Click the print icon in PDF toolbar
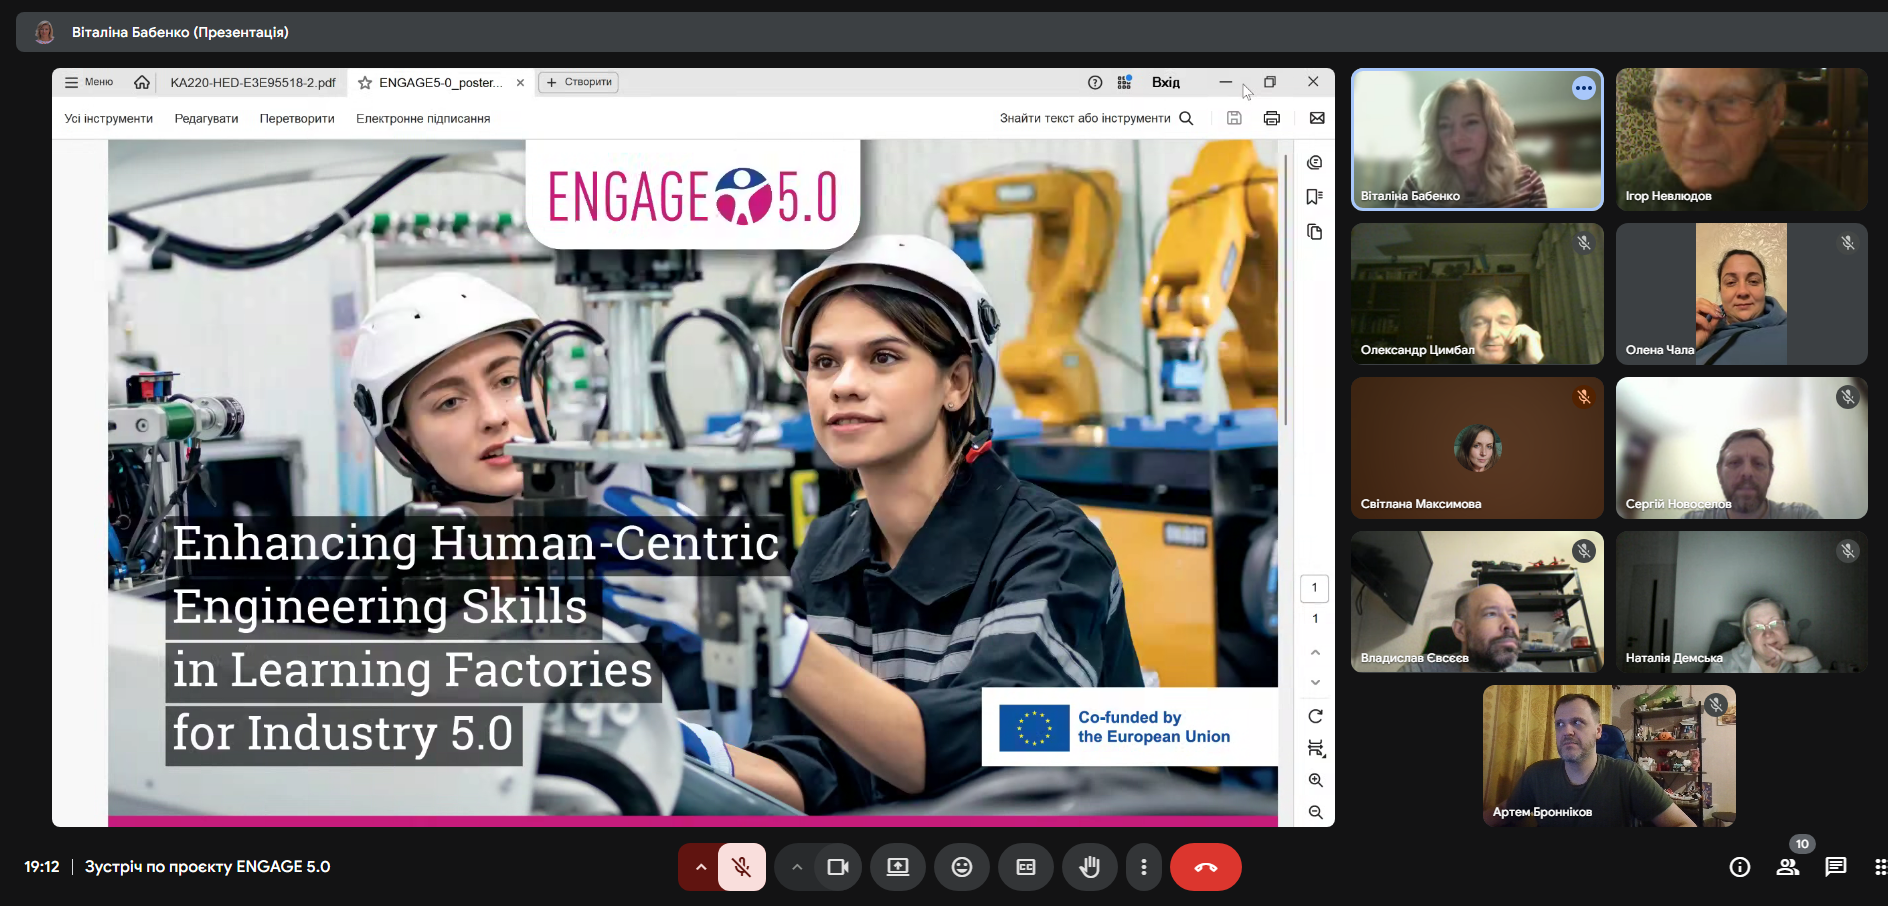Image resolution: width=1888 pixels, height=906 pixels. point(1271,118)
